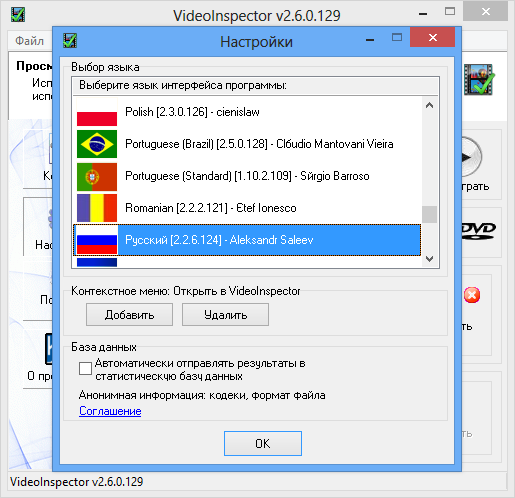
Task: Click the red X icon in main window
Action: (x=472, y=295)
